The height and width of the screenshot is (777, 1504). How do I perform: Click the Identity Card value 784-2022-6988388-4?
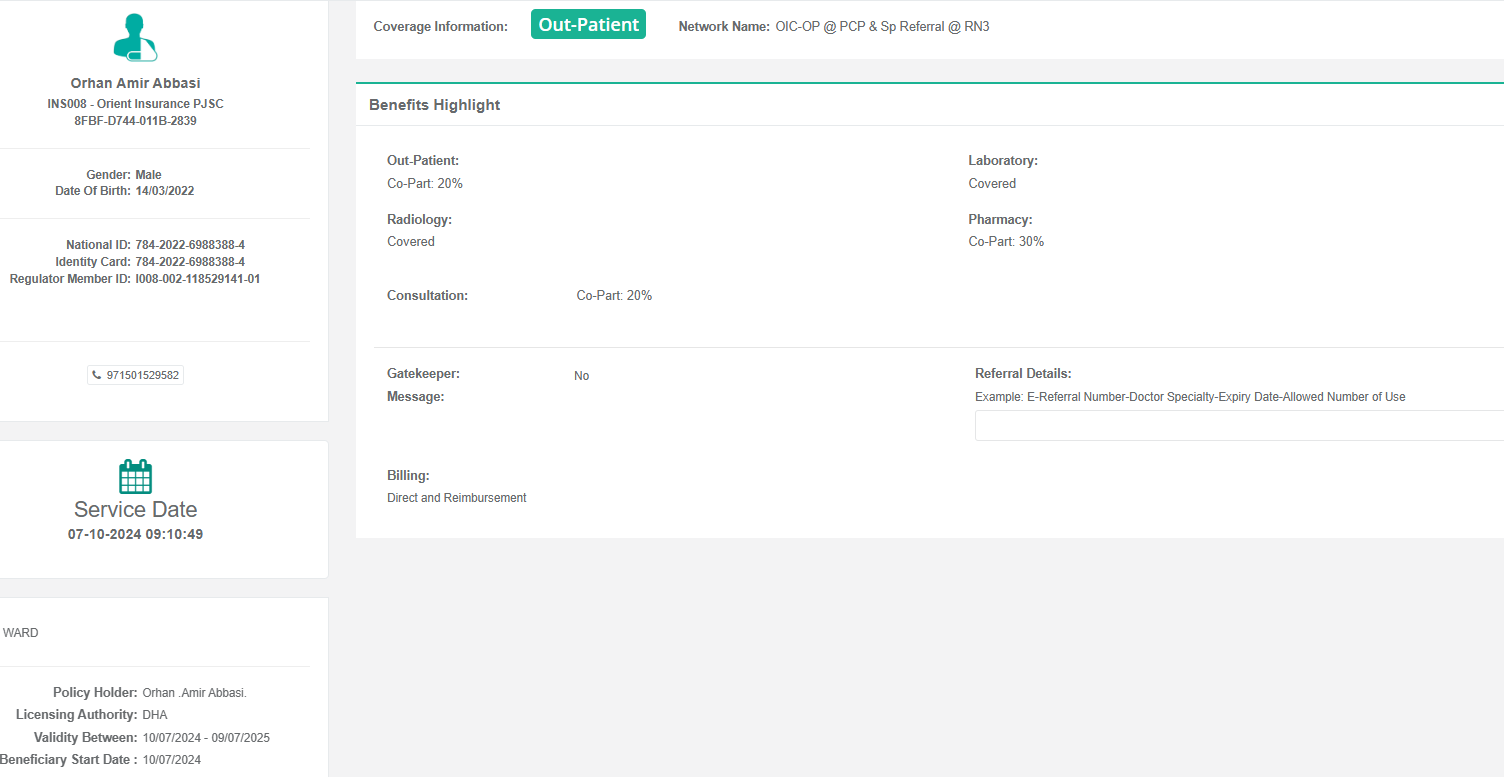tap(190, 262)
